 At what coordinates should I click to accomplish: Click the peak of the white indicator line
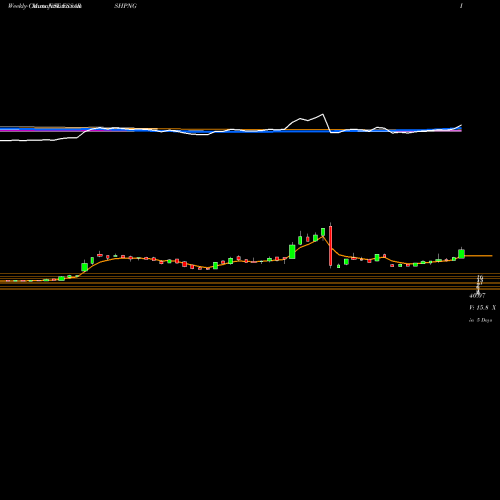[323, 114]
